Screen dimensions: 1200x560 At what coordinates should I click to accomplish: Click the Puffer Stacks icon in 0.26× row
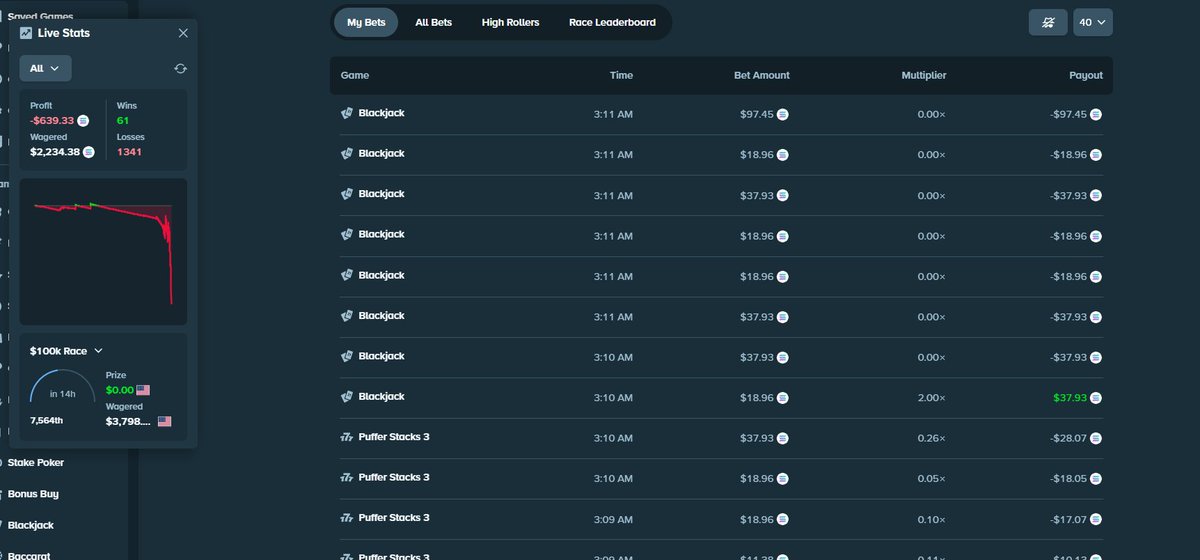tap(347, 437)
